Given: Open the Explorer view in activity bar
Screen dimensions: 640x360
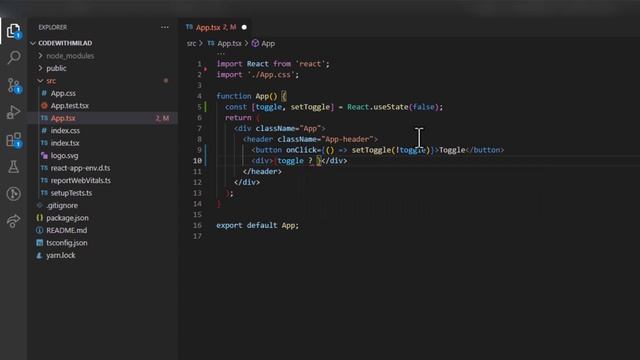Looking at the screenshot, I should [13, 31].
